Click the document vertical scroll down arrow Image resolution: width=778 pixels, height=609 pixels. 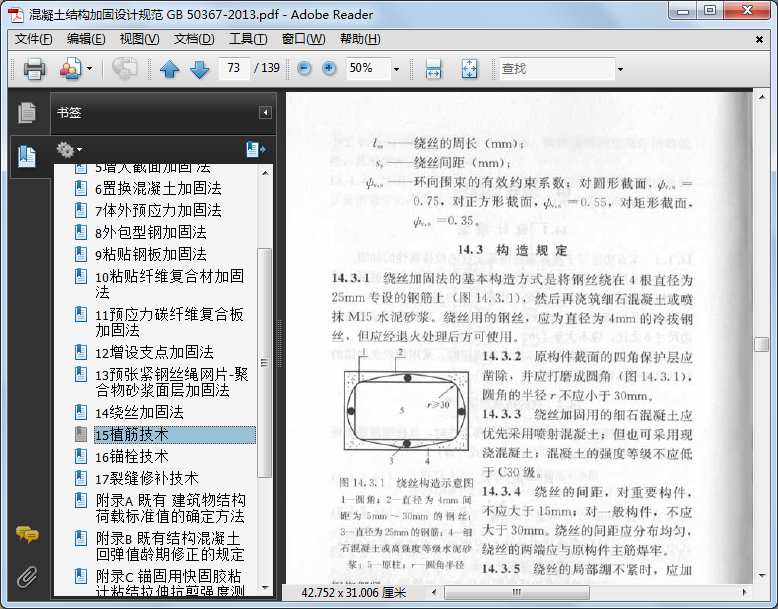[762, 576]
